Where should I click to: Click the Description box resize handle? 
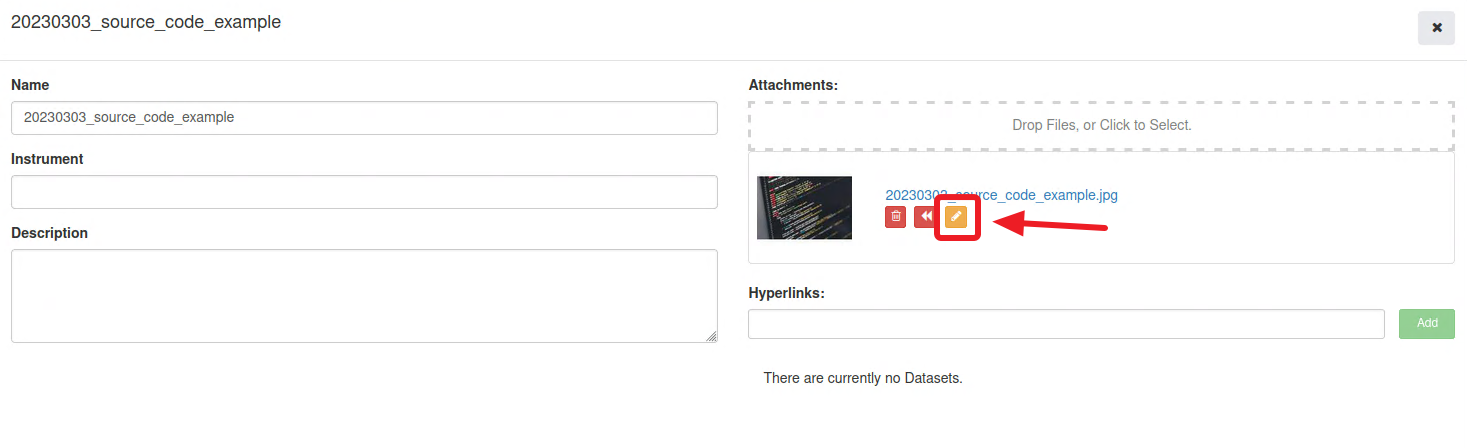point(712,337)
